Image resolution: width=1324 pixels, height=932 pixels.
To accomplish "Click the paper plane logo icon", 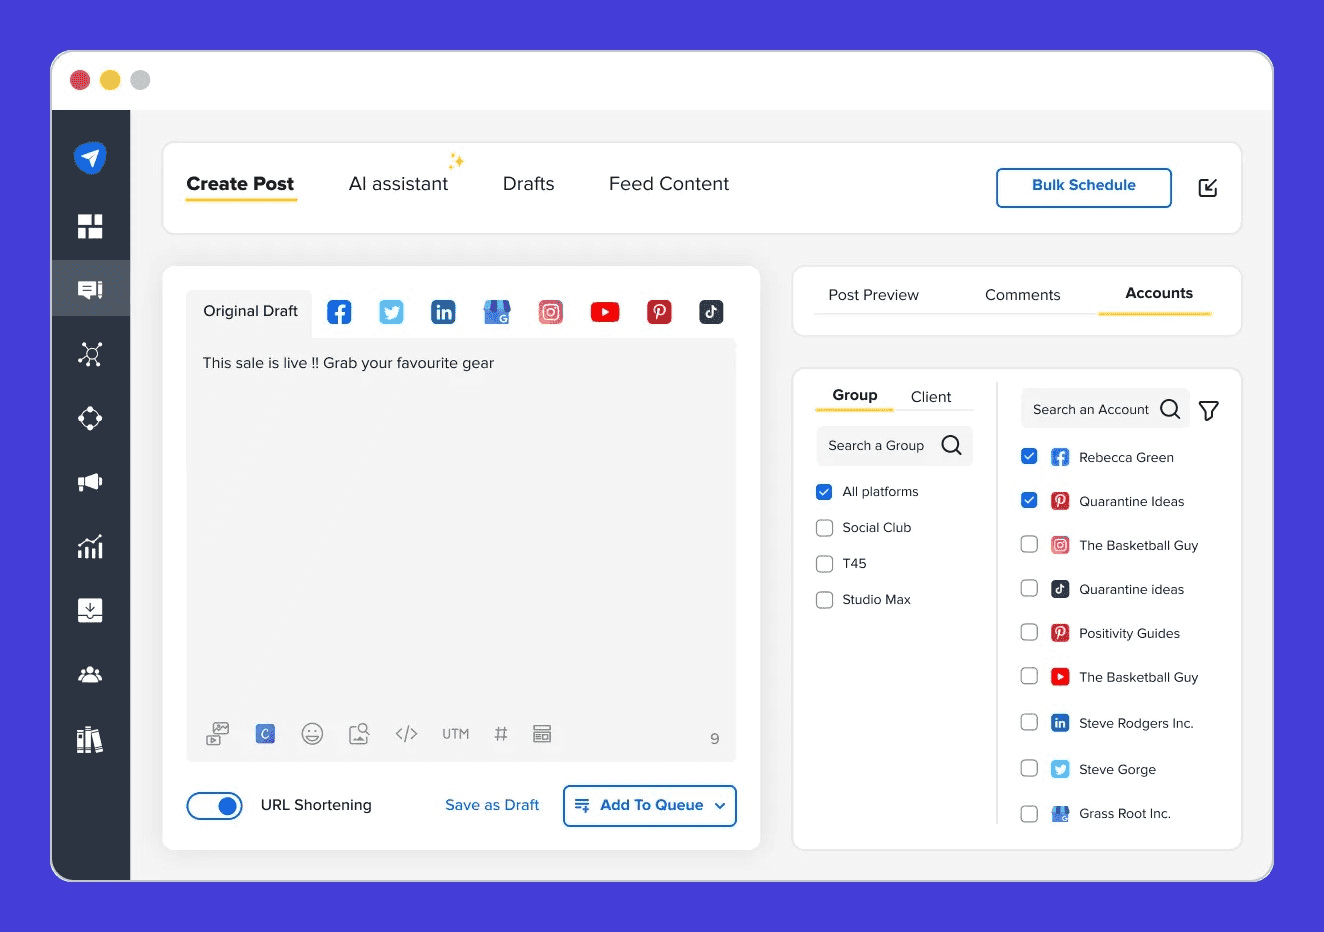I will point(90,158).
